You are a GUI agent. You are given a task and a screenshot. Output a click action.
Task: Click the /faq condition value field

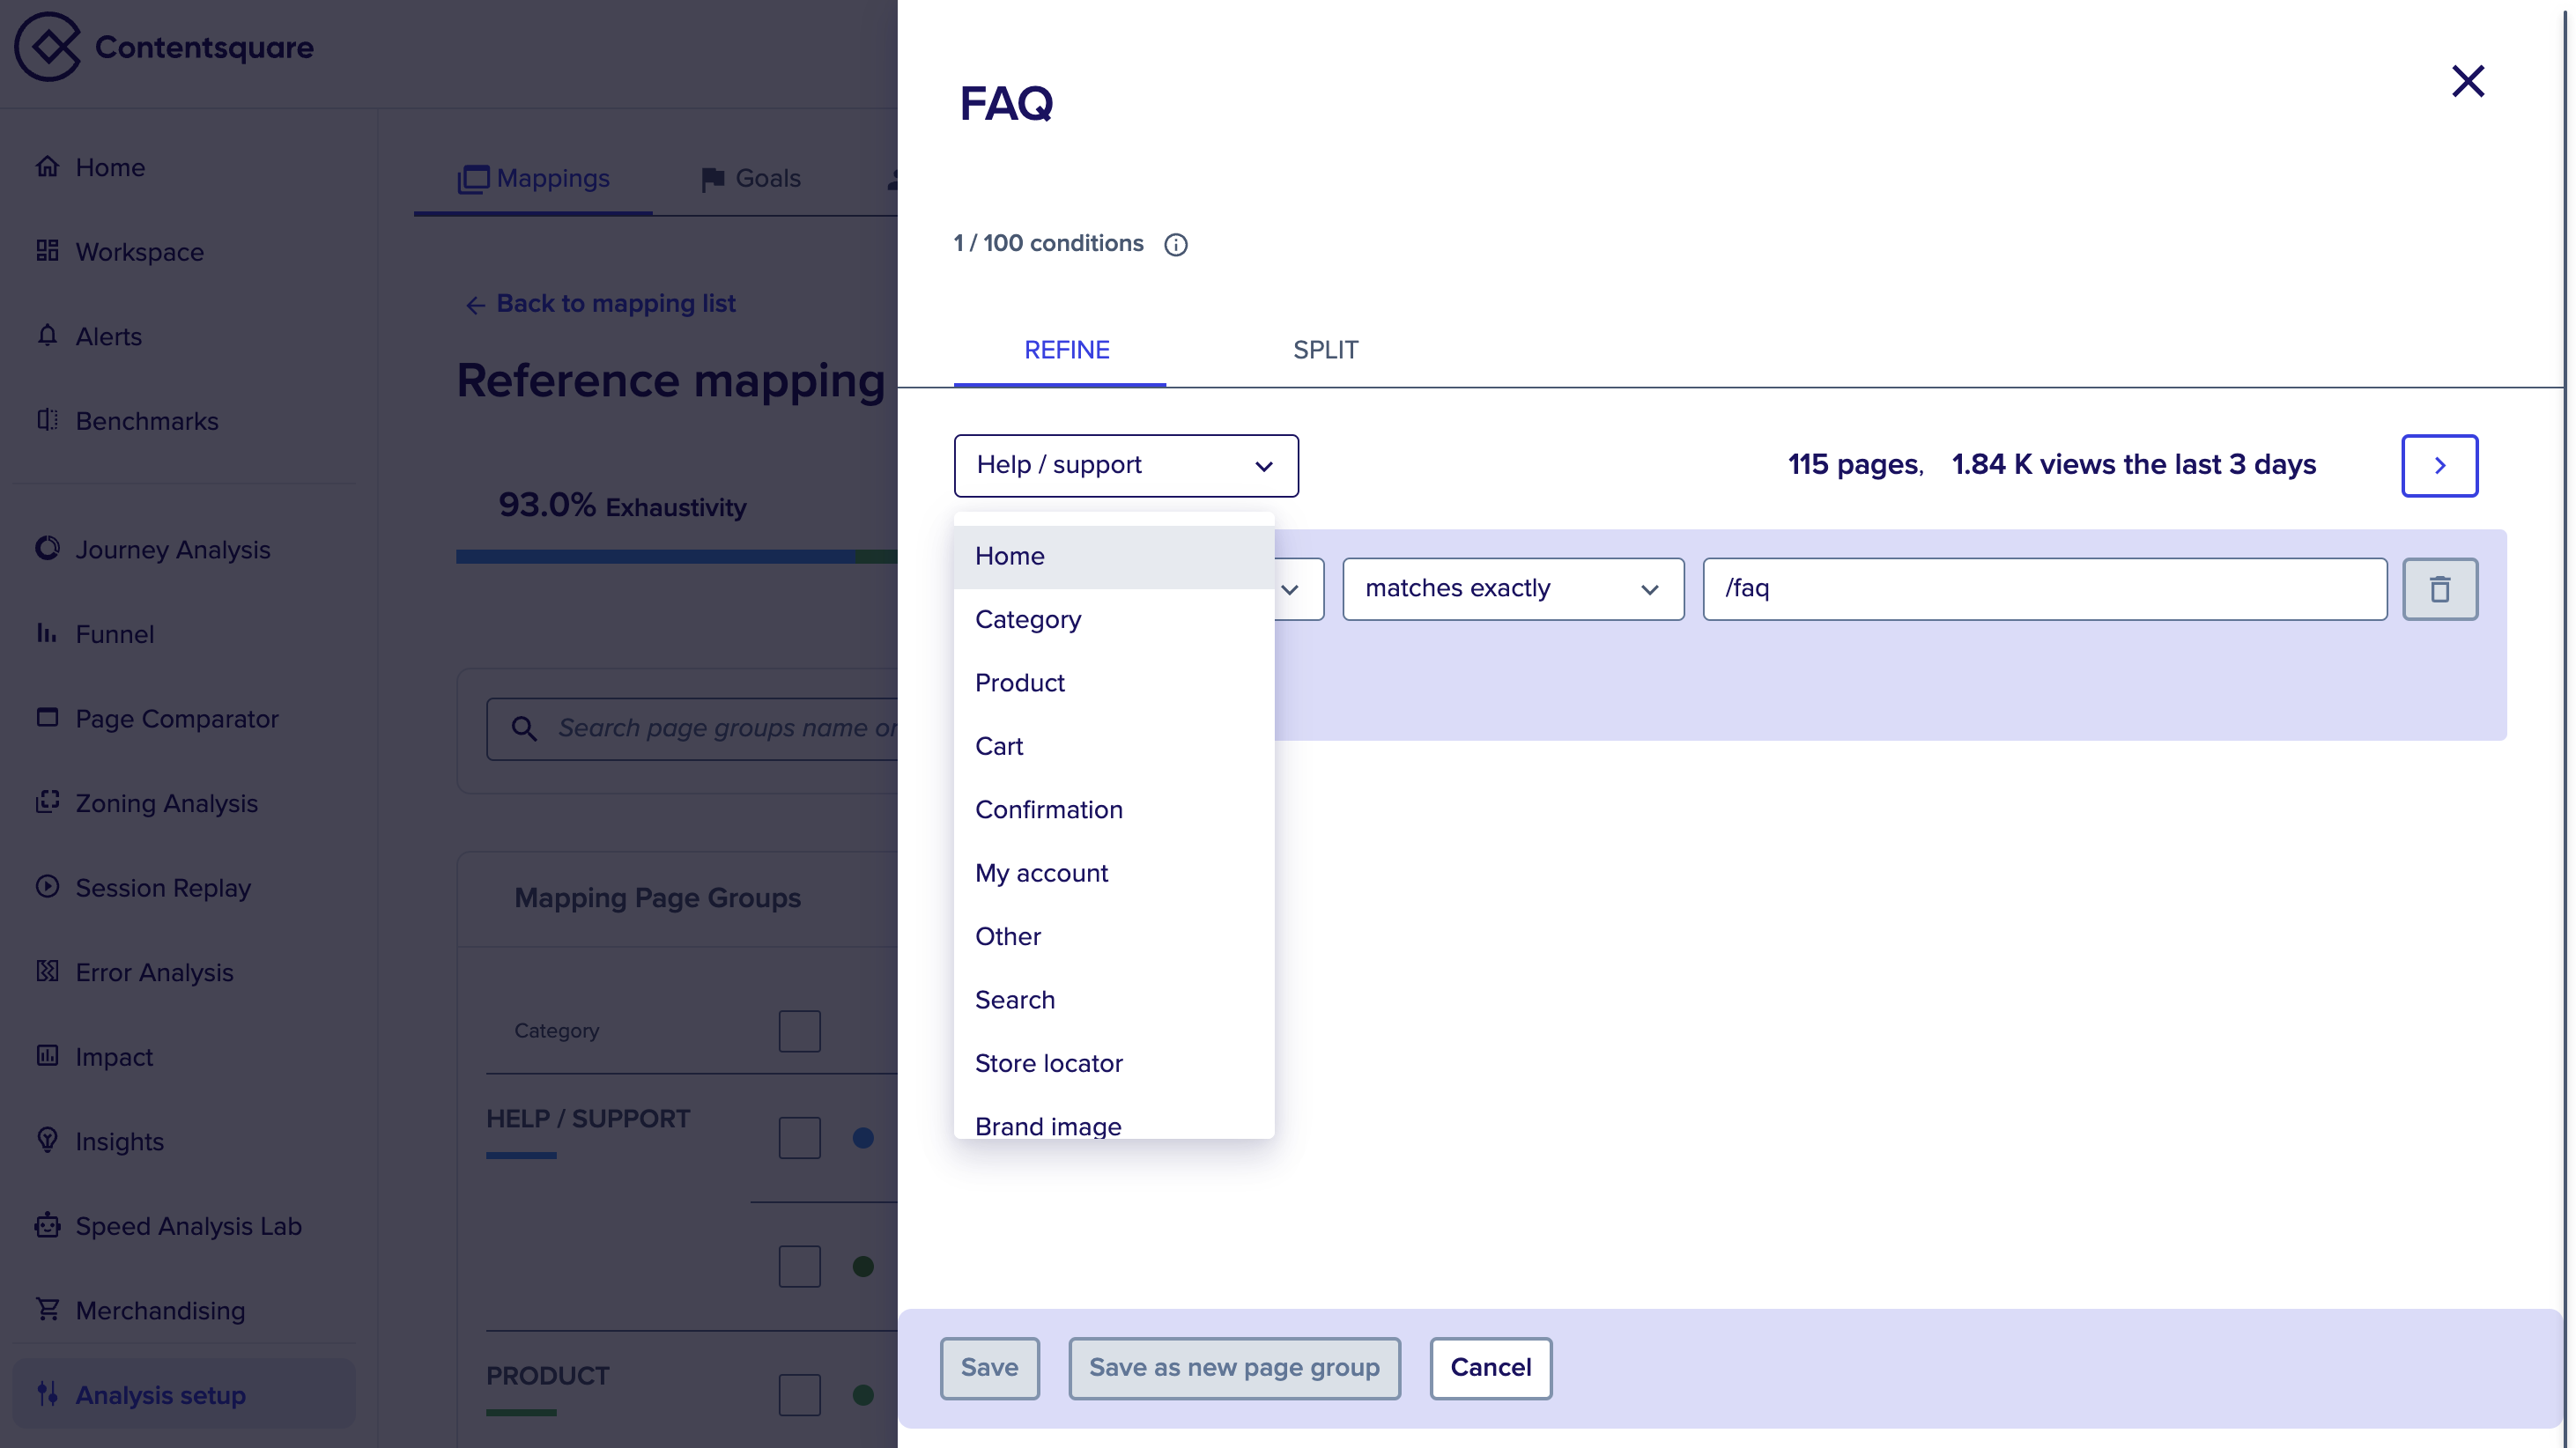pos(2045,589)
